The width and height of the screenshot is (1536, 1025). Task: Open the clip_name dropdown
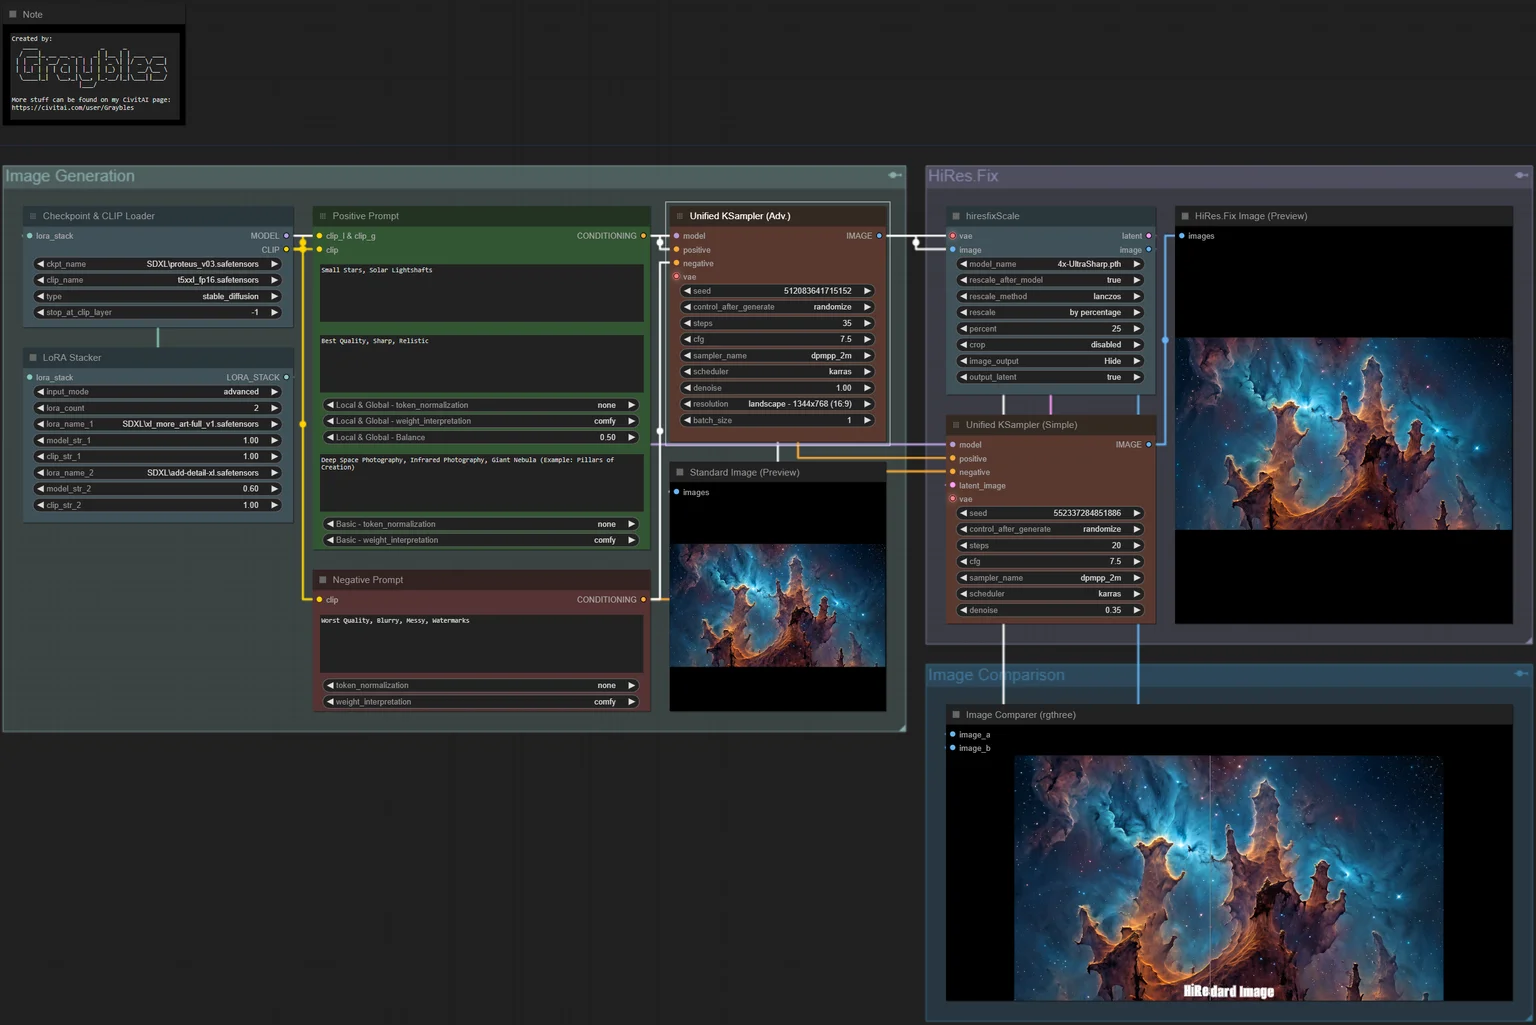pos(157,280)
